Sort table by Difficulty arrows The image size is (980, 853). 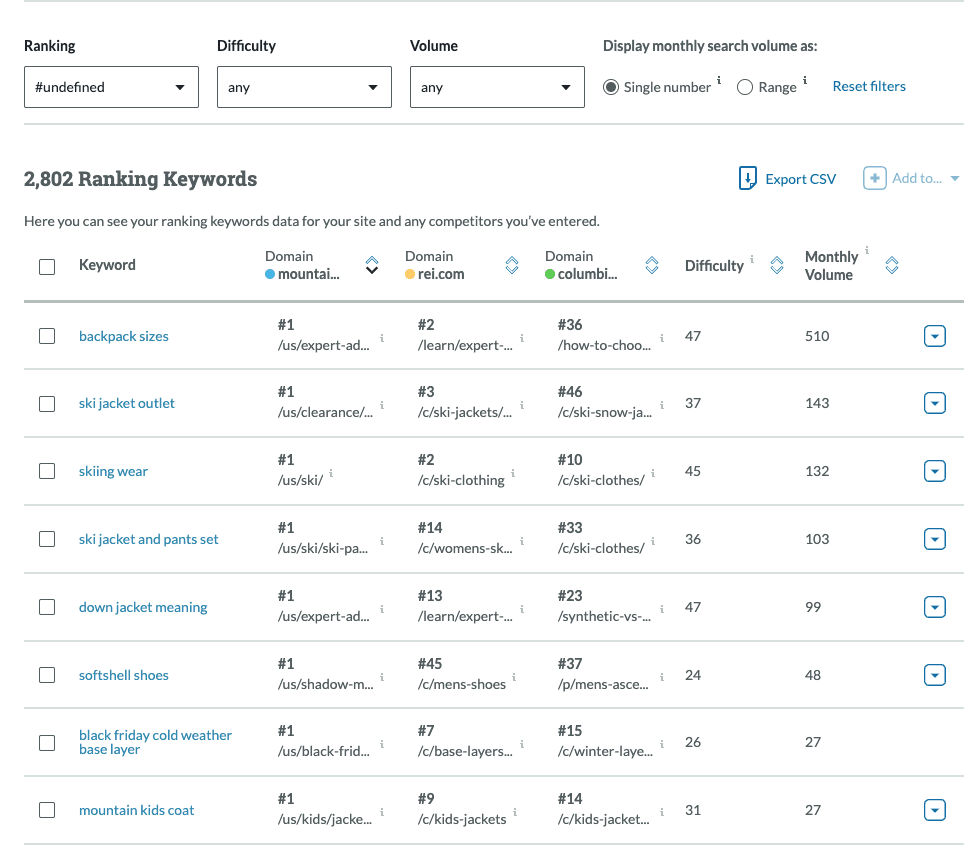pos(776,266)
